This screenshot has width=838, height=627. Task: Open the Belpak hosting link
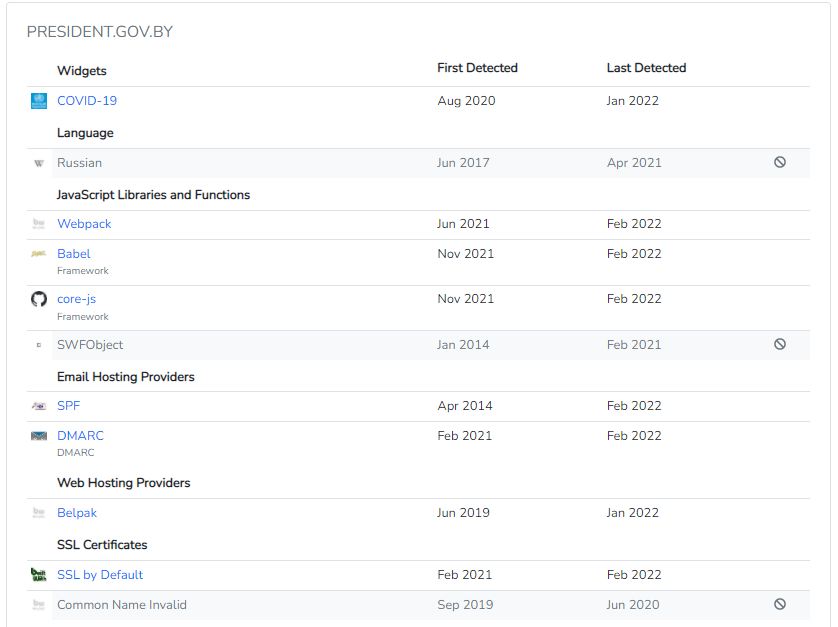[77, 513]
